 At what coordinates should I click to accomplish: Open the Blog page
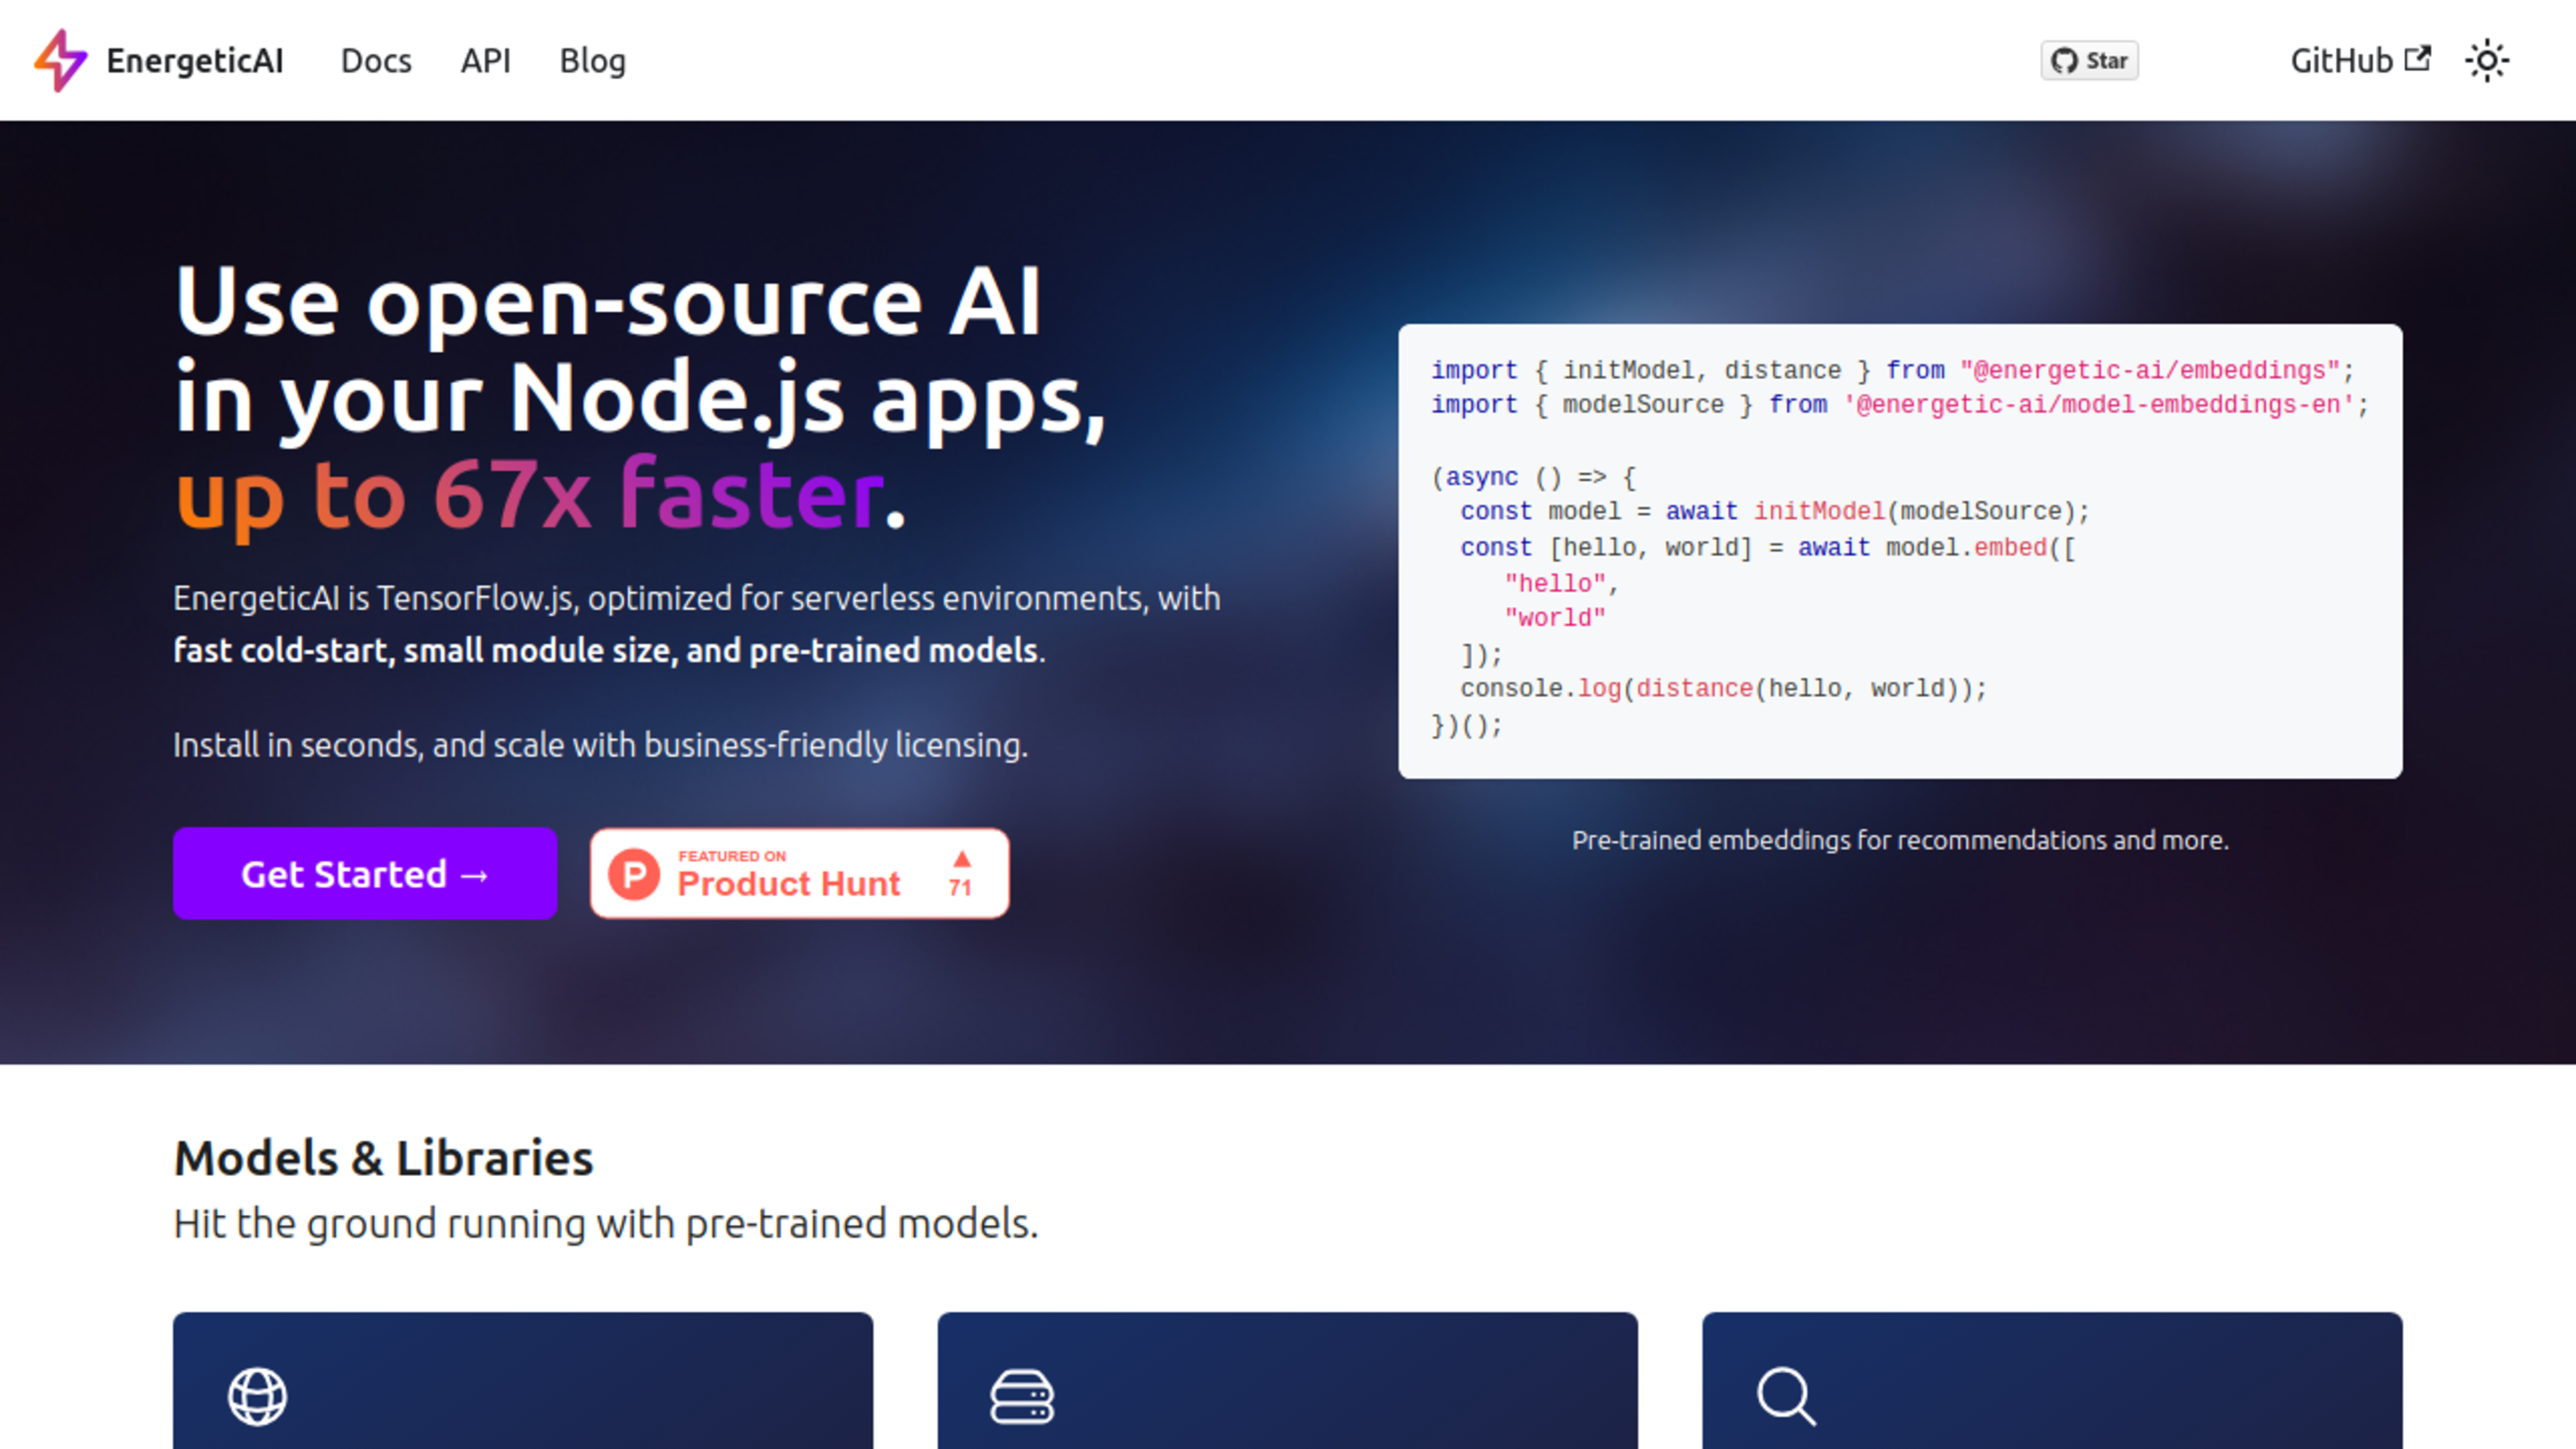tap(592, 61)
